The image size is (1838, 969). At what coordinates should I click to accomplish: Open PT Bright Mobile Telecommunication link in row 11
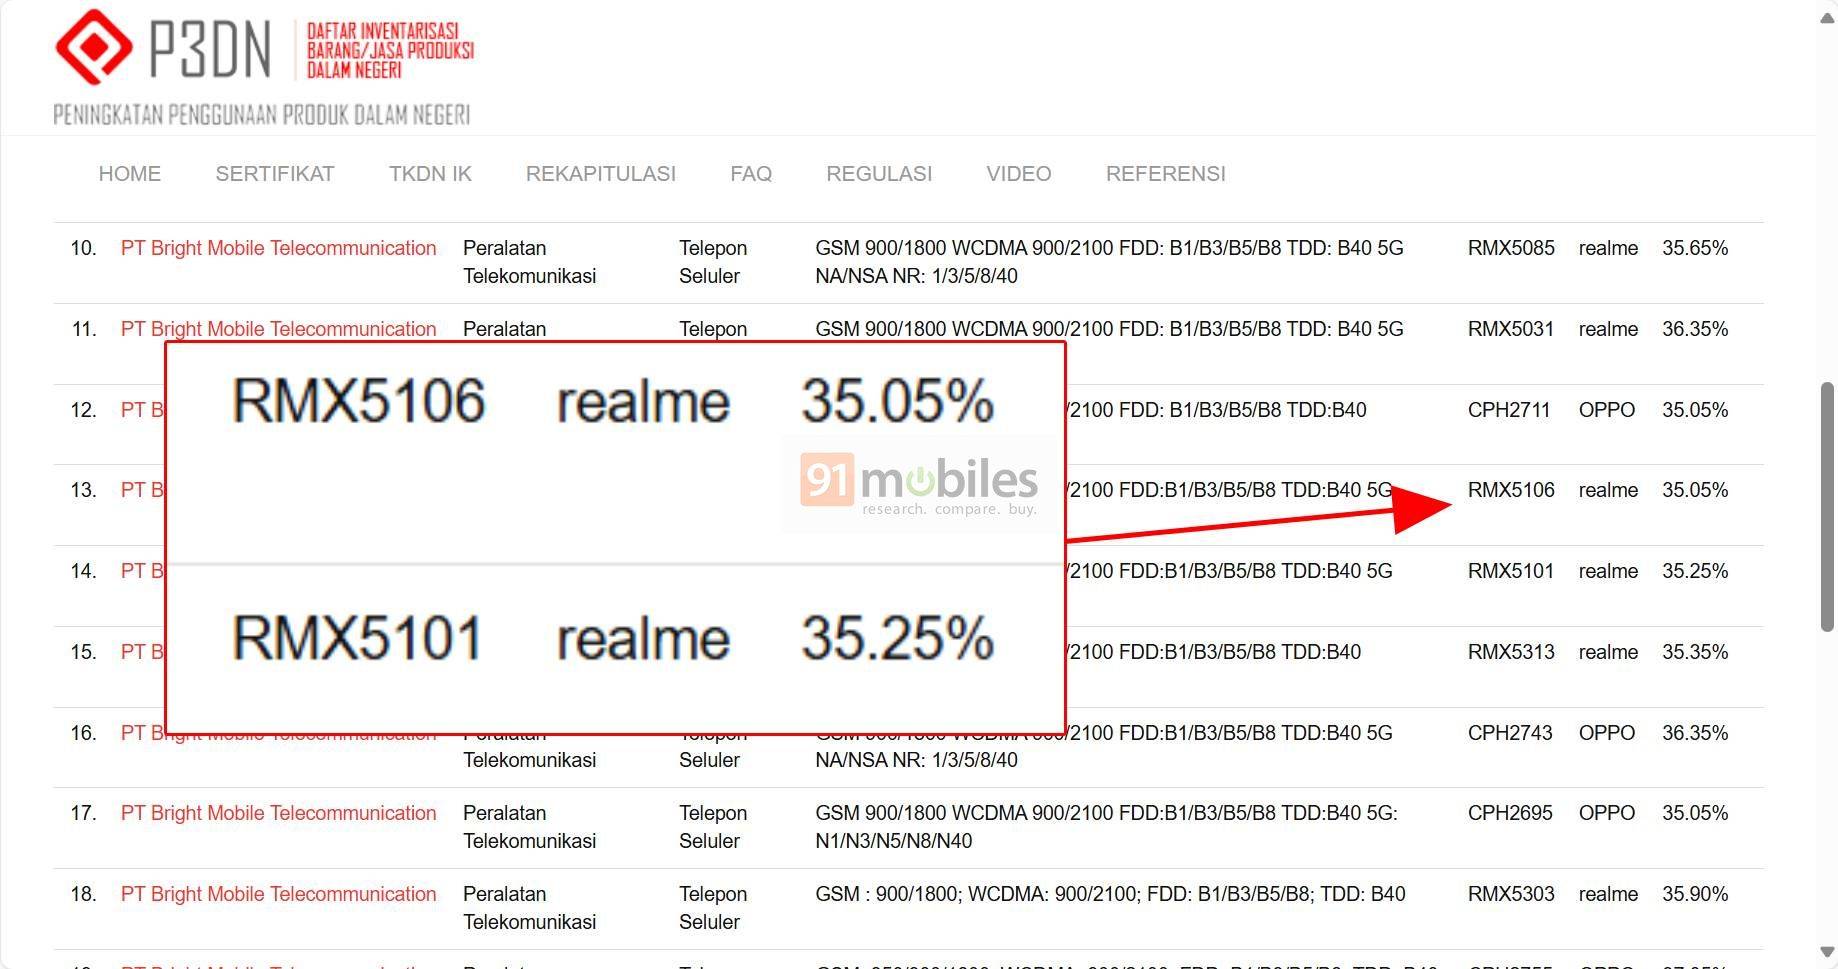[278, 329]
